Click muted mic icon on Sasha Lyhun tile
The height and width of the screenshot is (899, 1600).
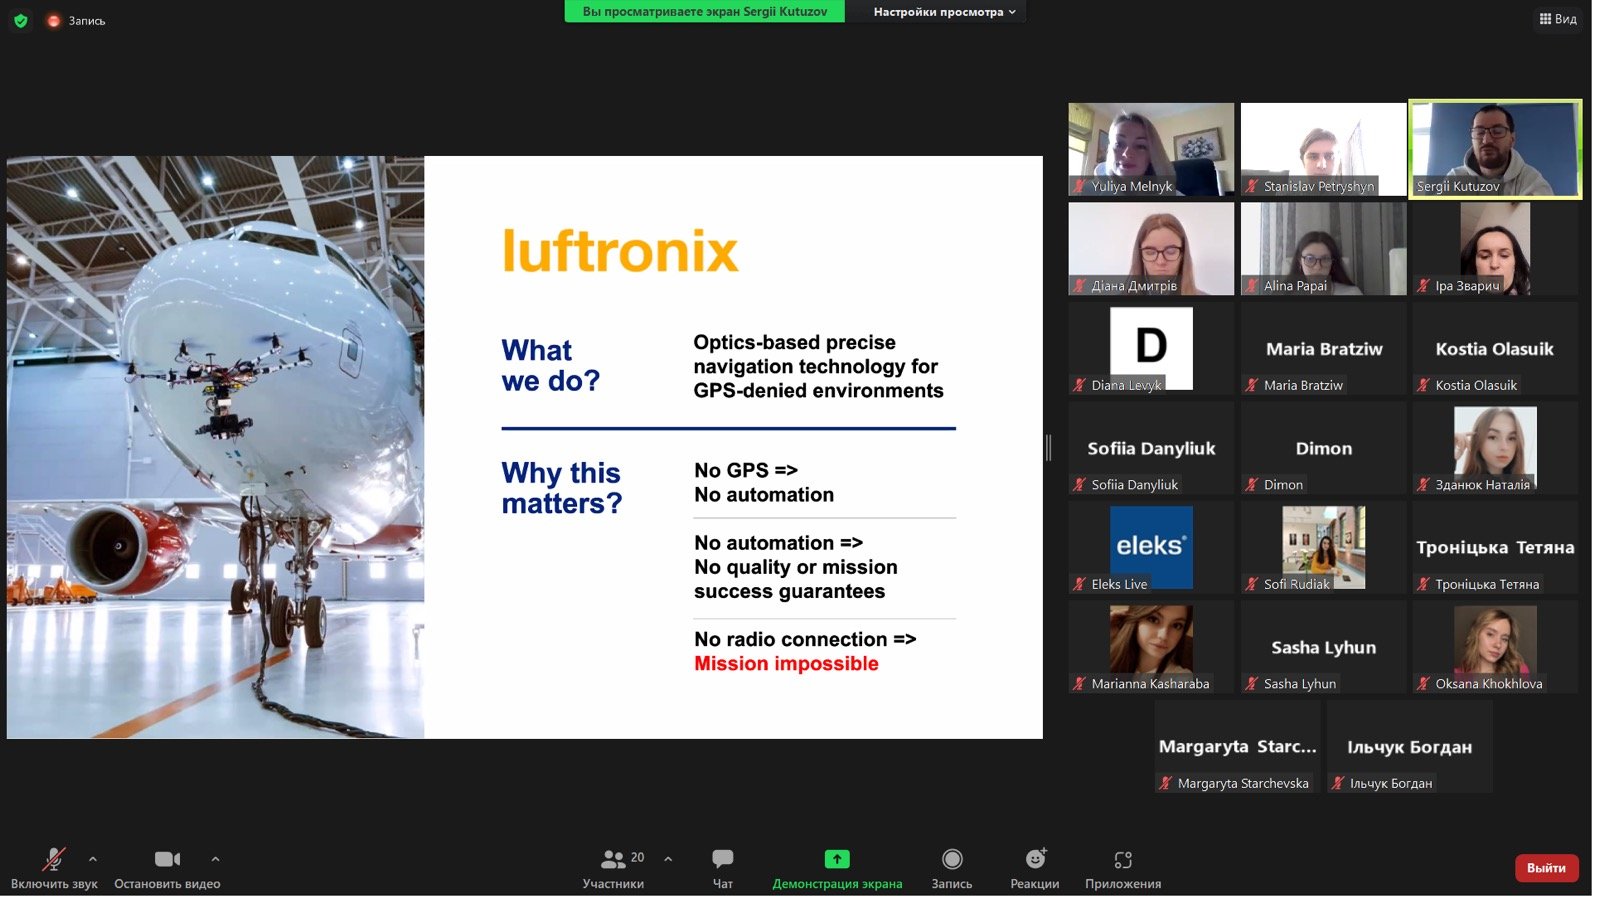point(1252,684)
